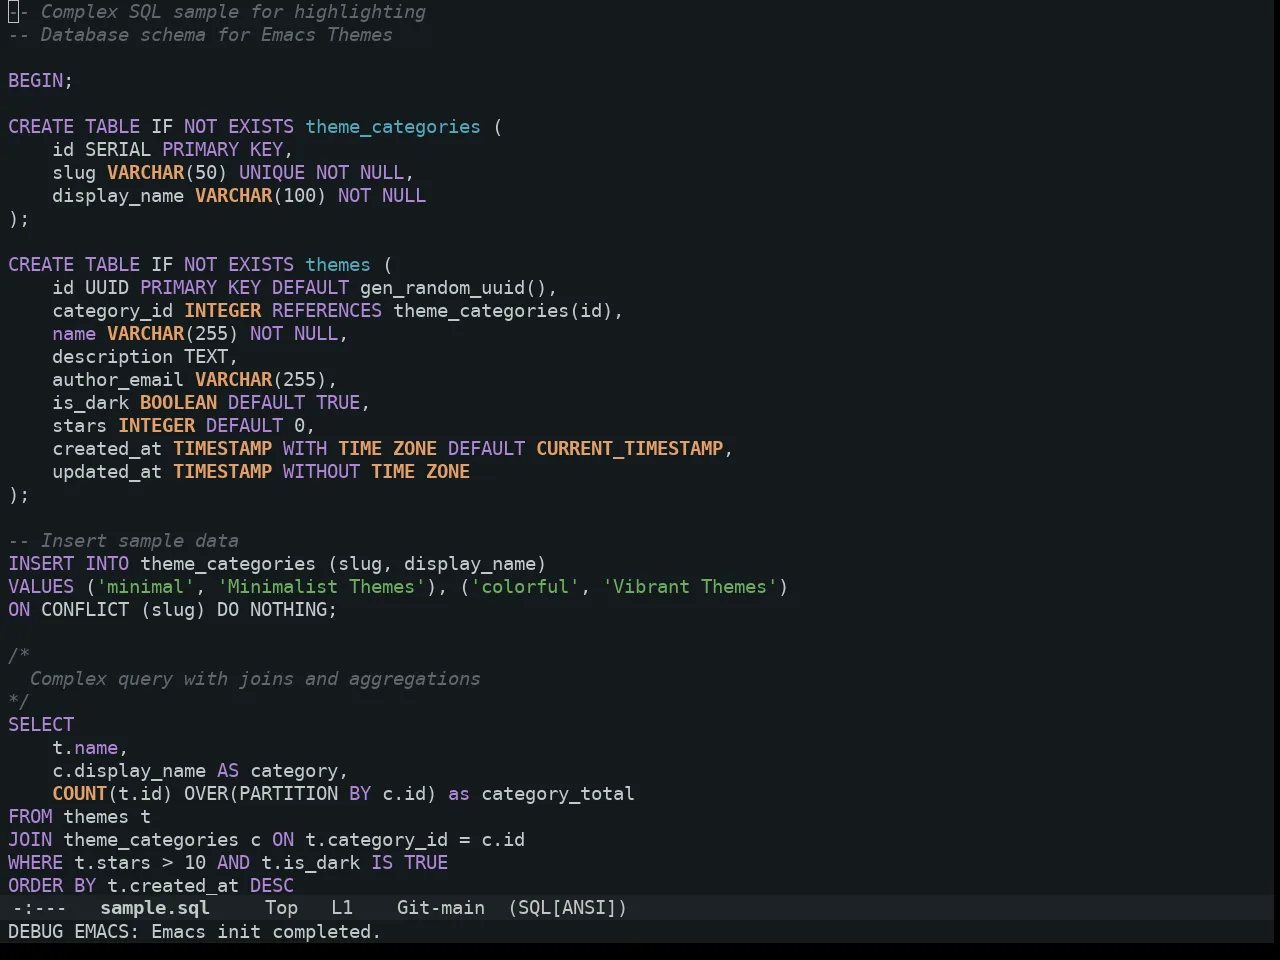This screenshot has height=960, width=1280.
Task: Click 'id SERIAL PRIMARY KEY' line
Action: coord(172,150)
